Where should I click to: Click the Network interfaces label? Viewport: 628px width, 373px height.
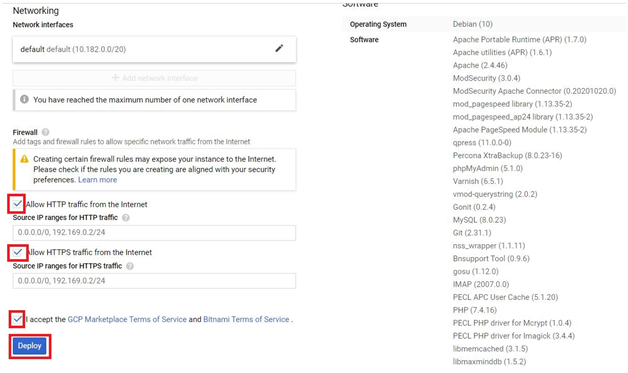(43, 25)
